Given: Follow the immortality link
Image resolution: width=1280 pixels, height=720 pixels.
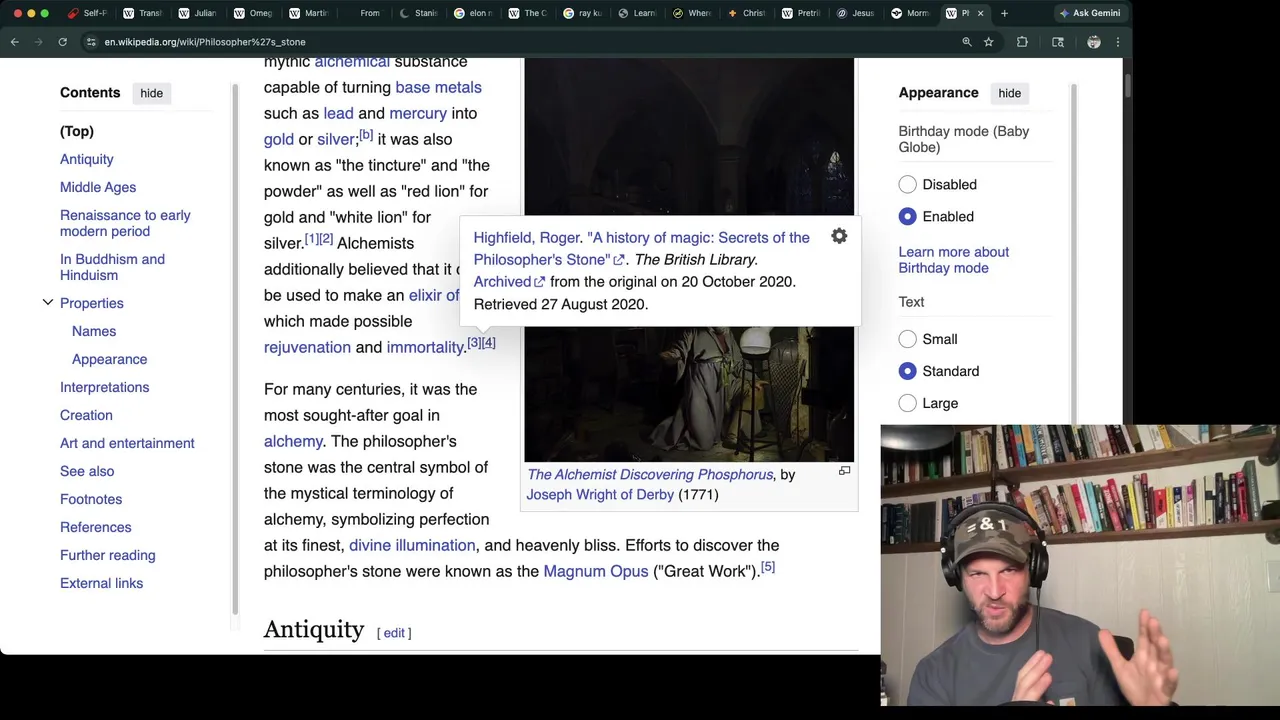Looking at the screenshot, I should coord(425,347).
